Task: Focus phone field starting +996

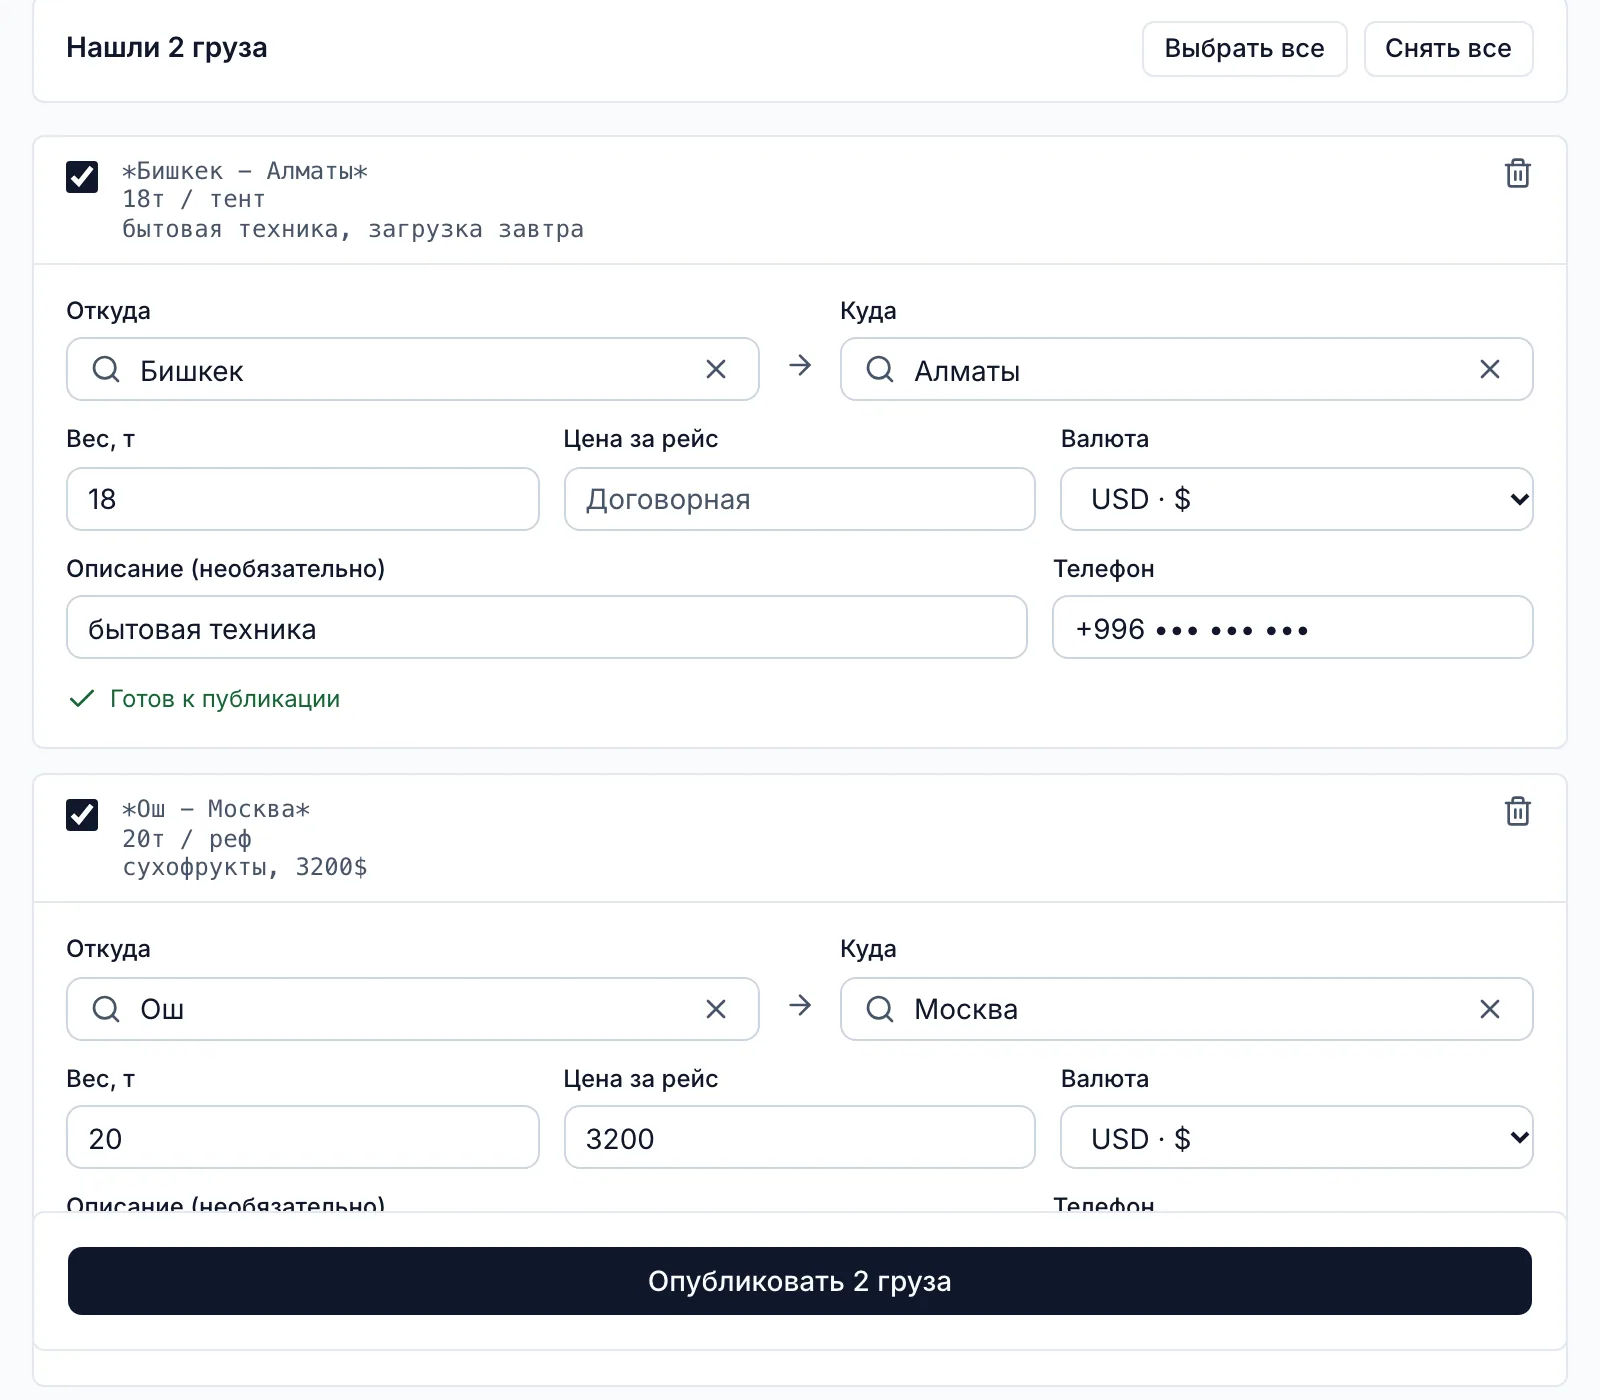Action: (x=1292, y=627)
